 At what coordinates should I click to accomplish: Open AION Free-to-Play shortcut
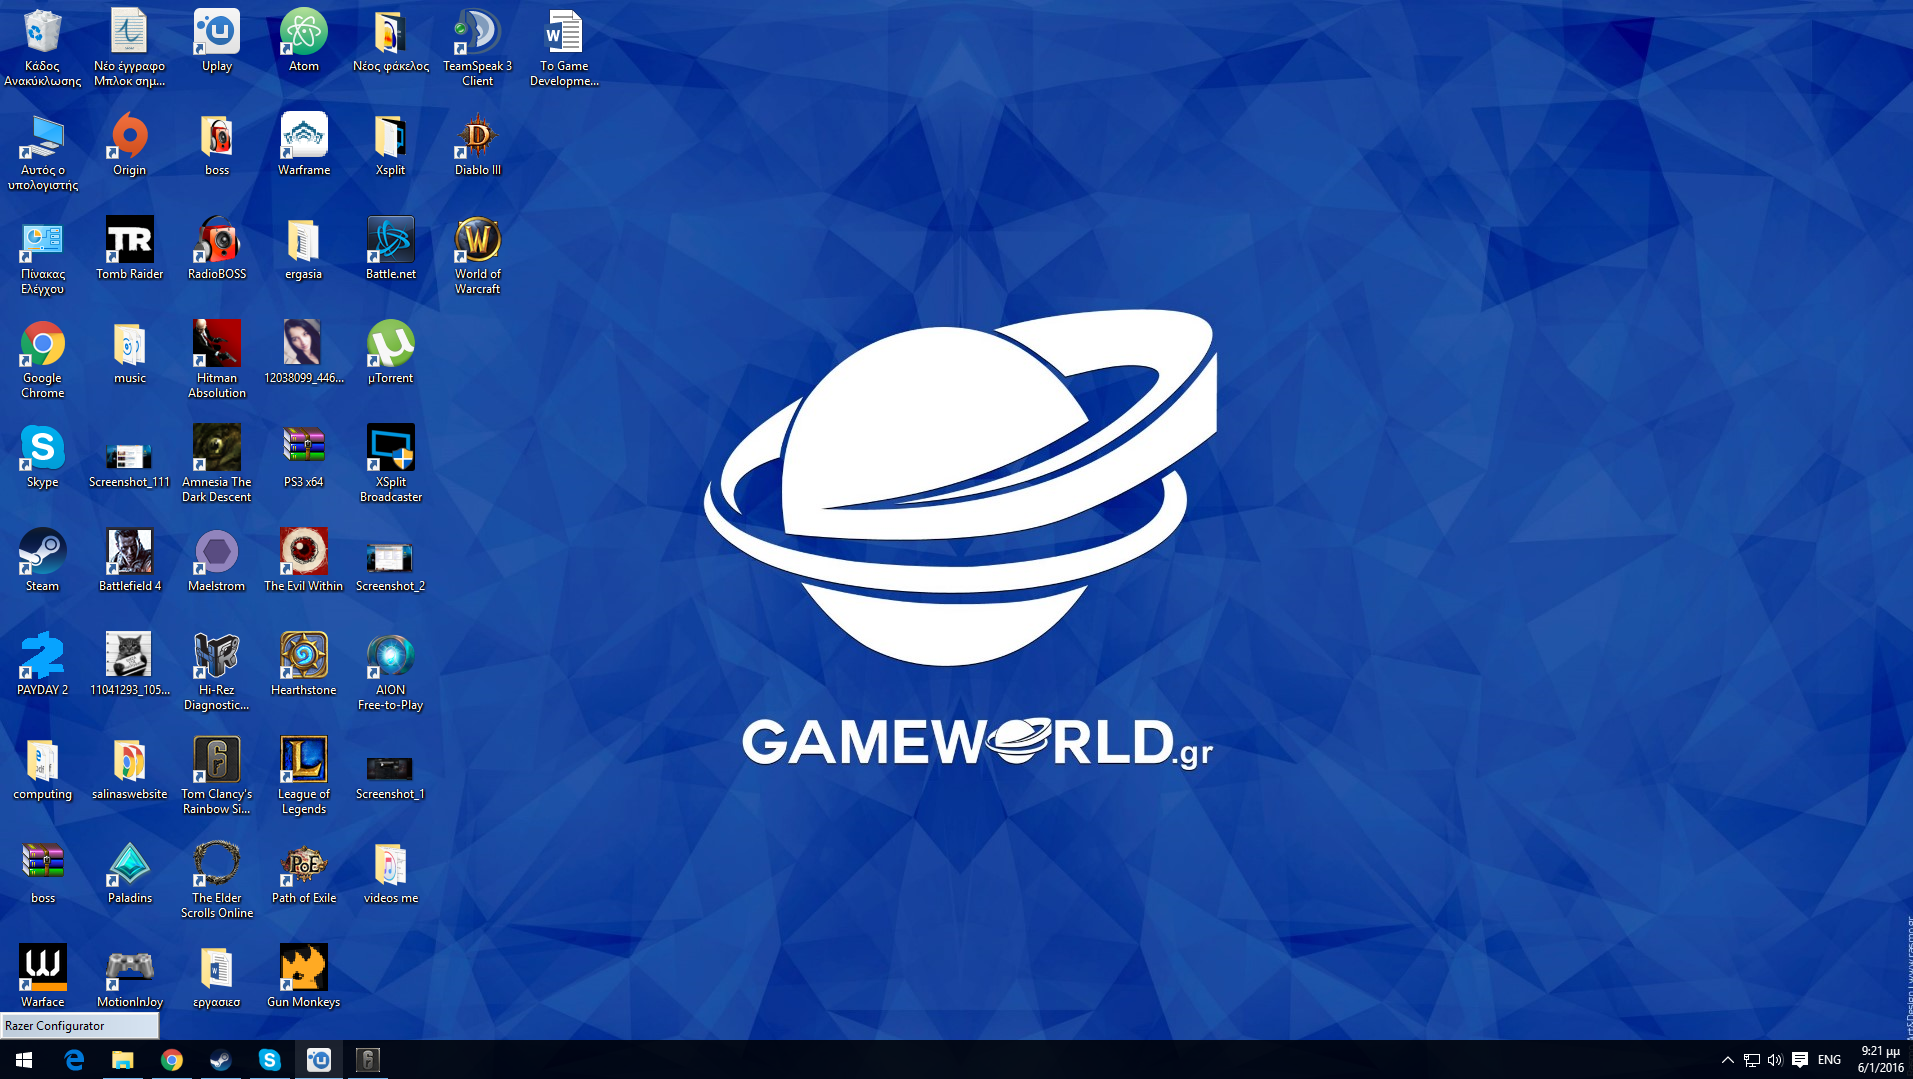tap(390, 671)
